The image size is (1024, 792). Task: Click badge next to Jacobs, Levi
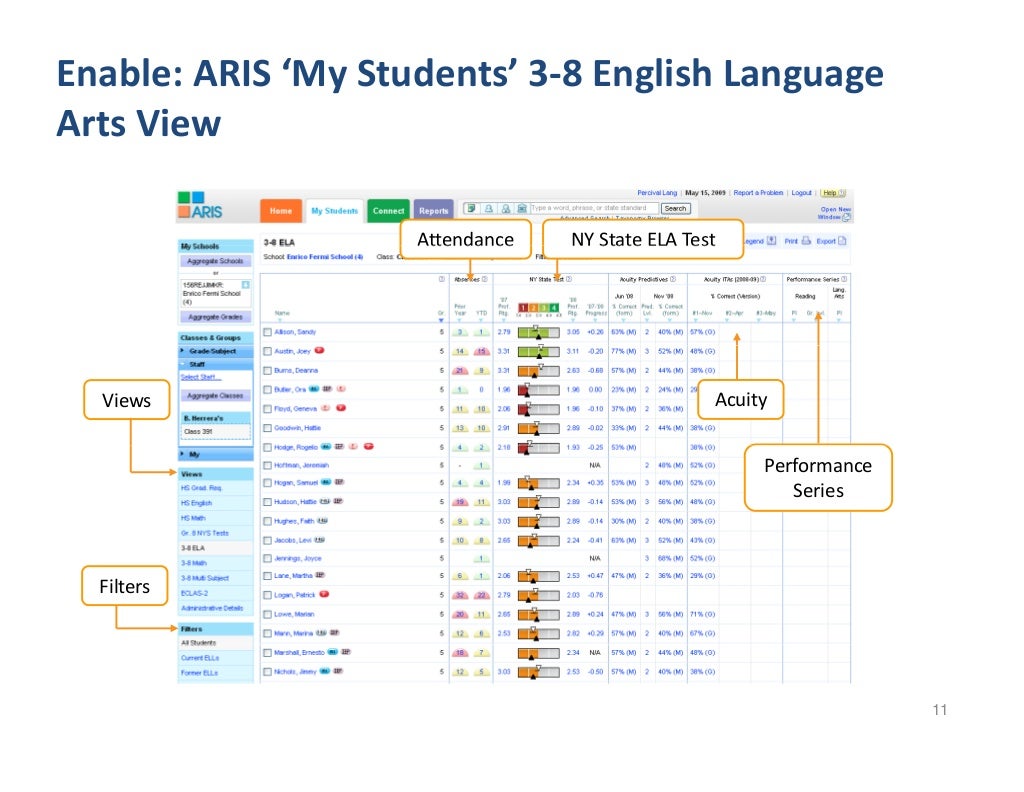tap(319, 539)
